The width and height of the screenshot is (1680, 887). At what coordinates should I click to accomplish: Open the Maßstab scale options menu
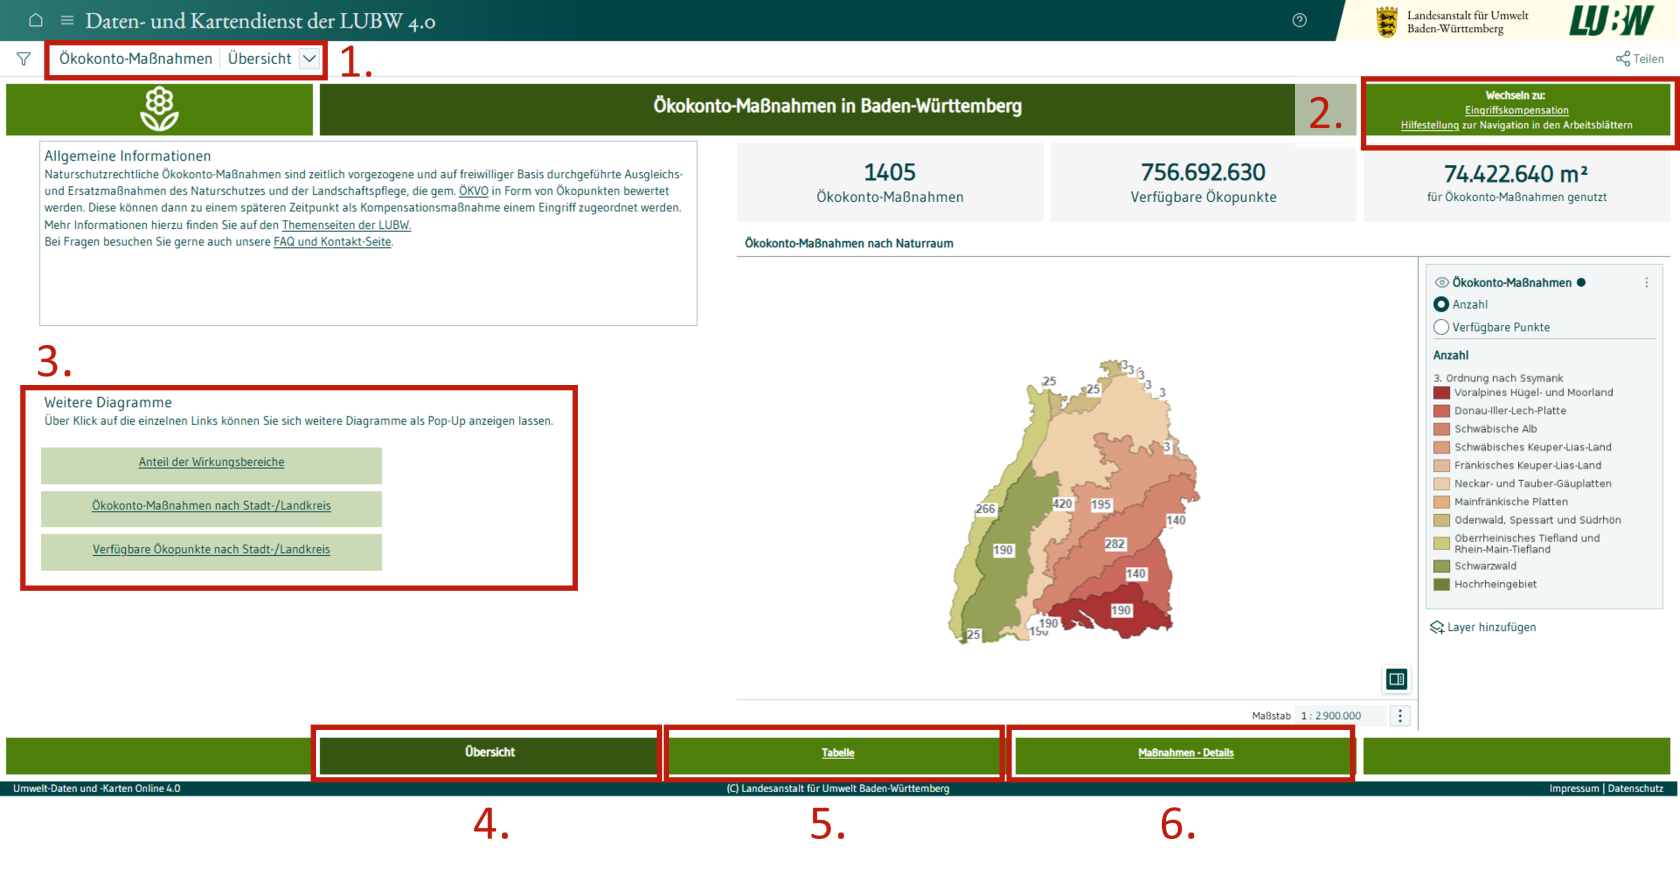coord(1400,716)
